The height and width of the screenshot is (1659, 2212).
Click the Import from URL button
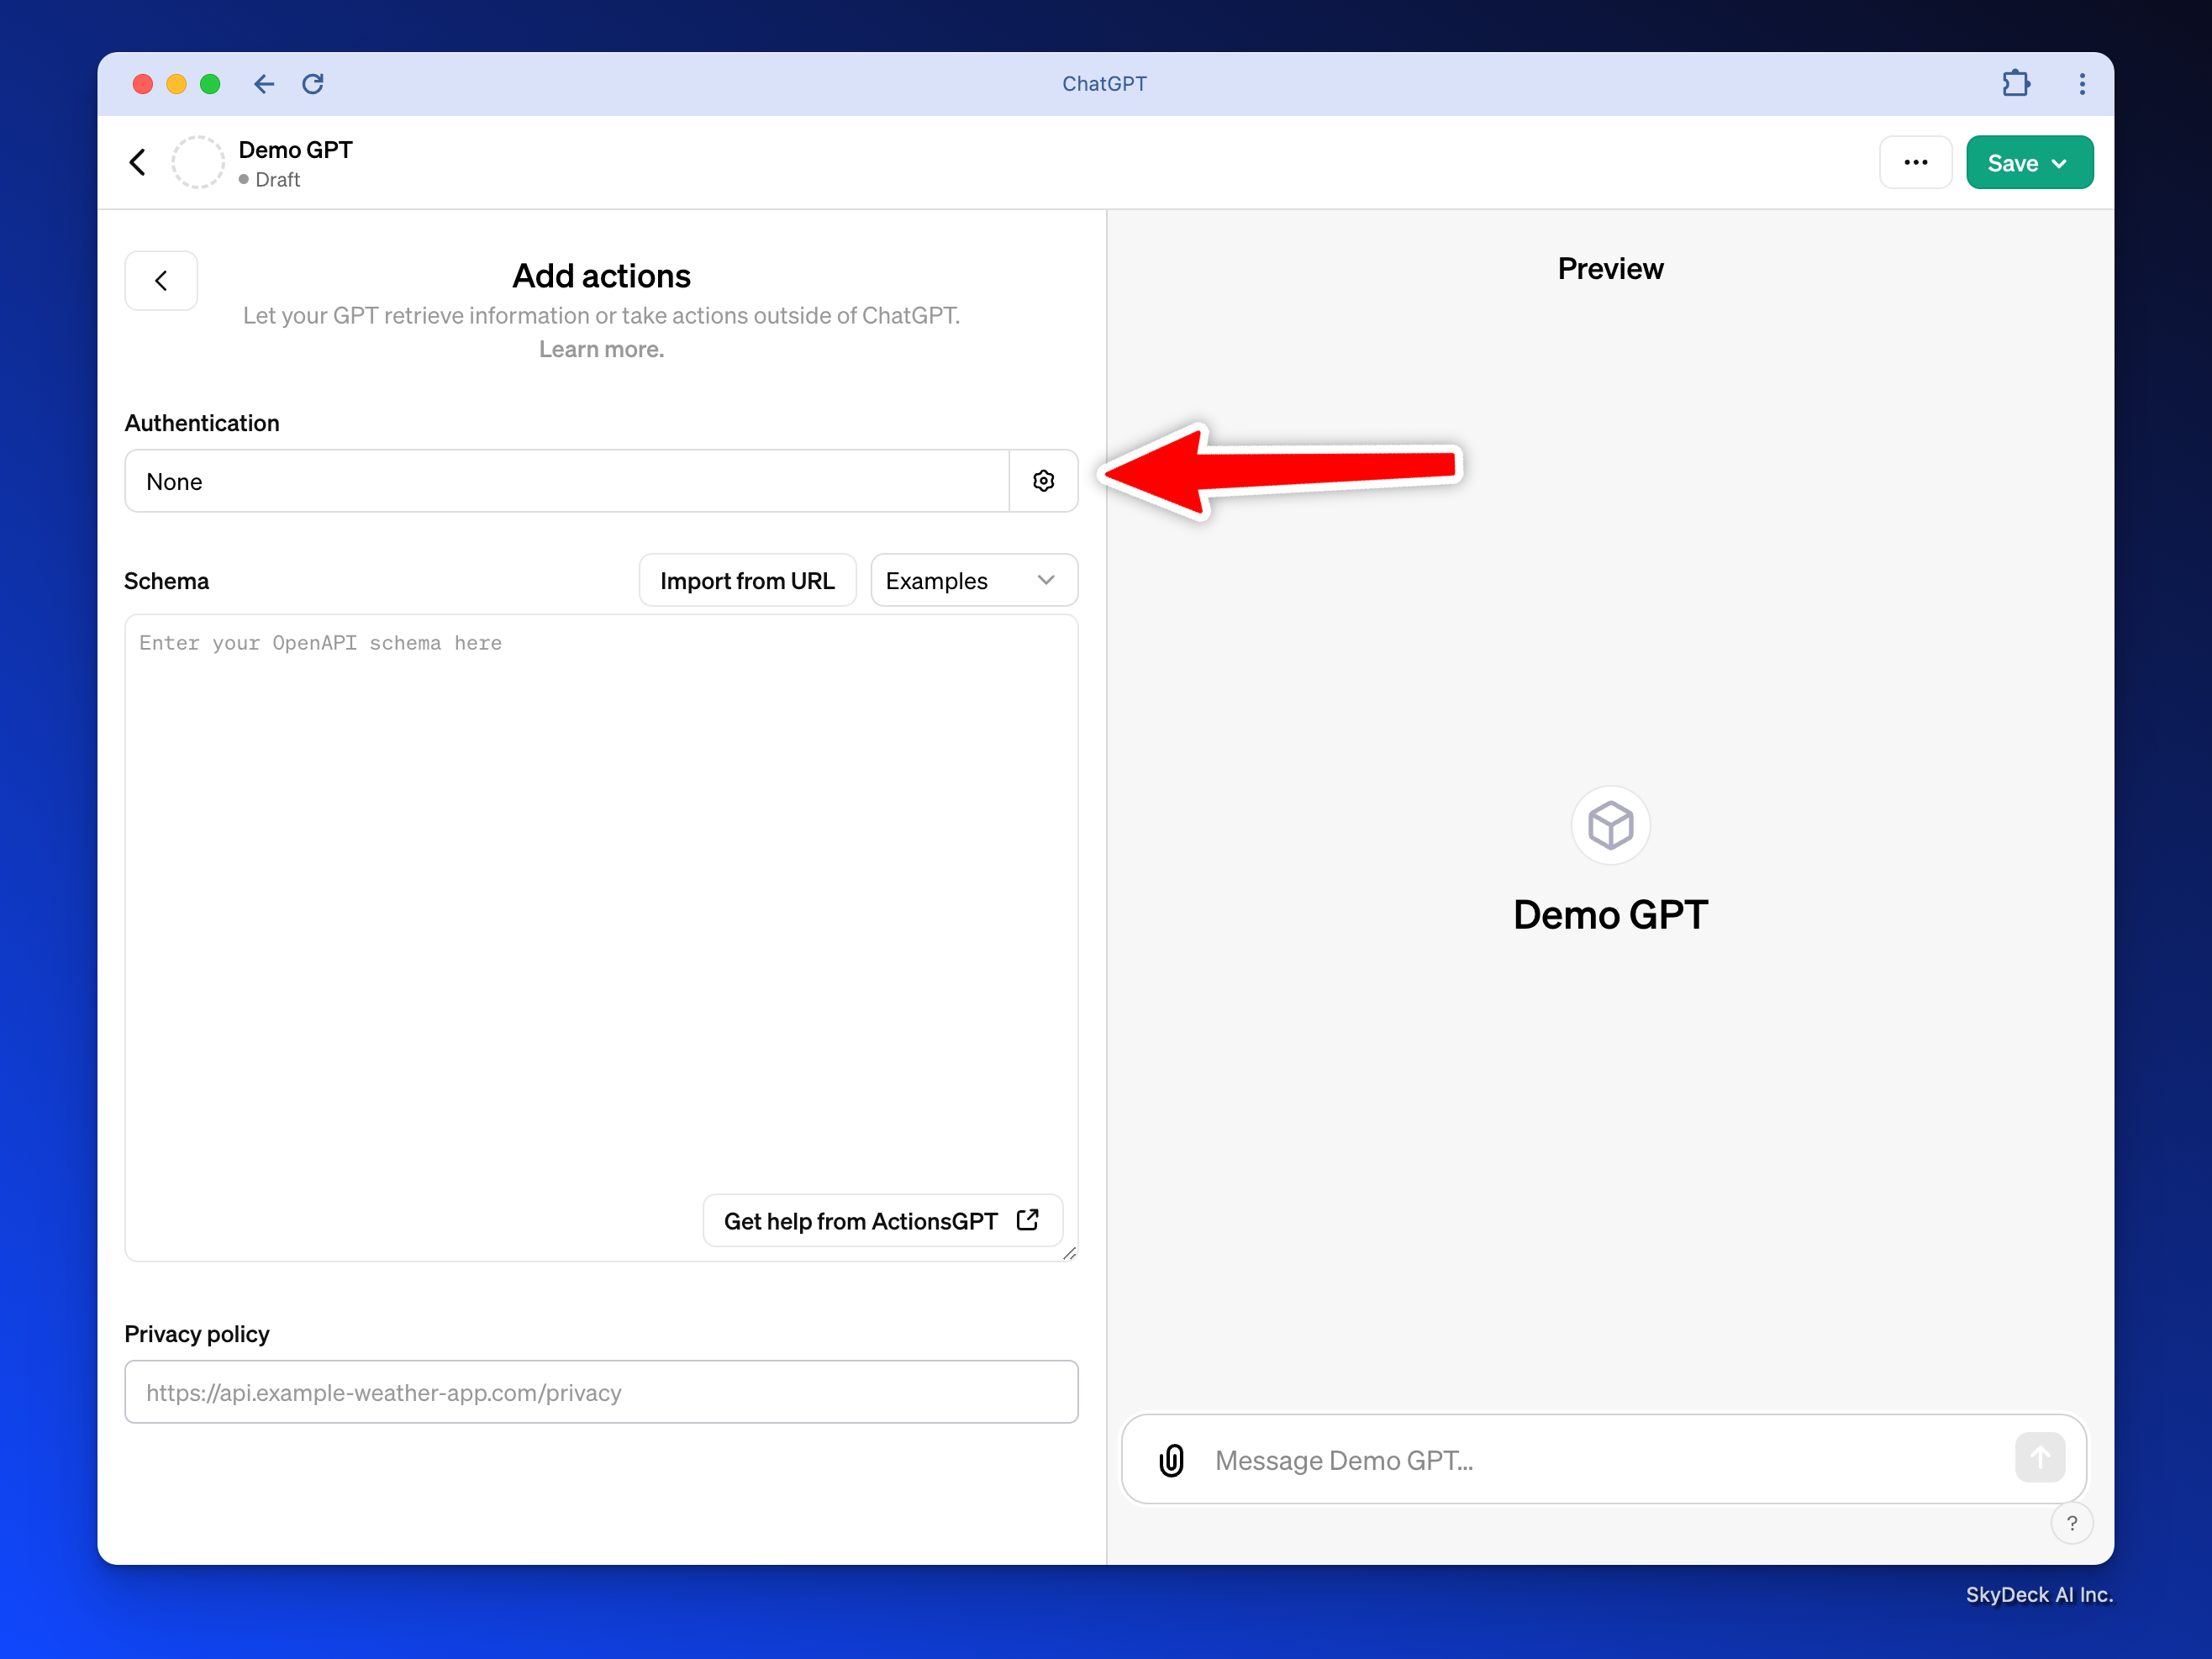747,581
